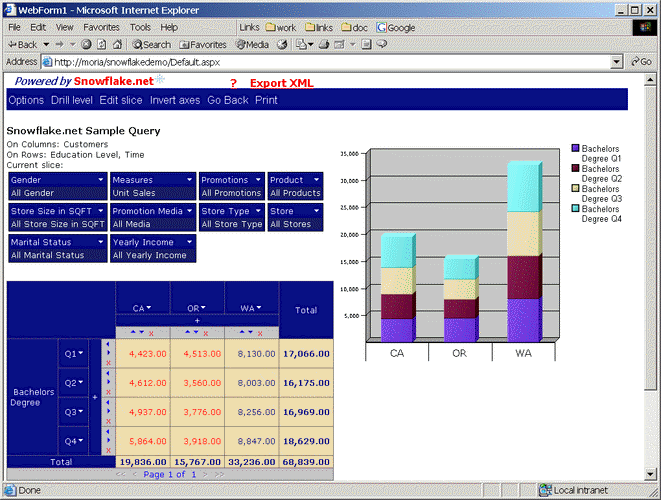Click the browser Forward arrow button

(x=59, y=44)
